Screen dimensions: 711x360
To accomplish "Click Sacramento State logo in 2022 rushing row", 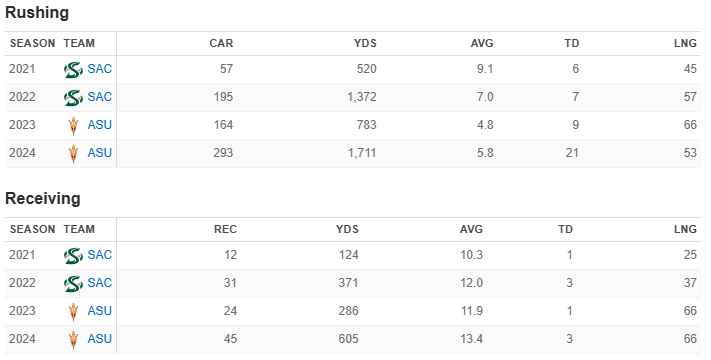I will (x=73, y=98).
